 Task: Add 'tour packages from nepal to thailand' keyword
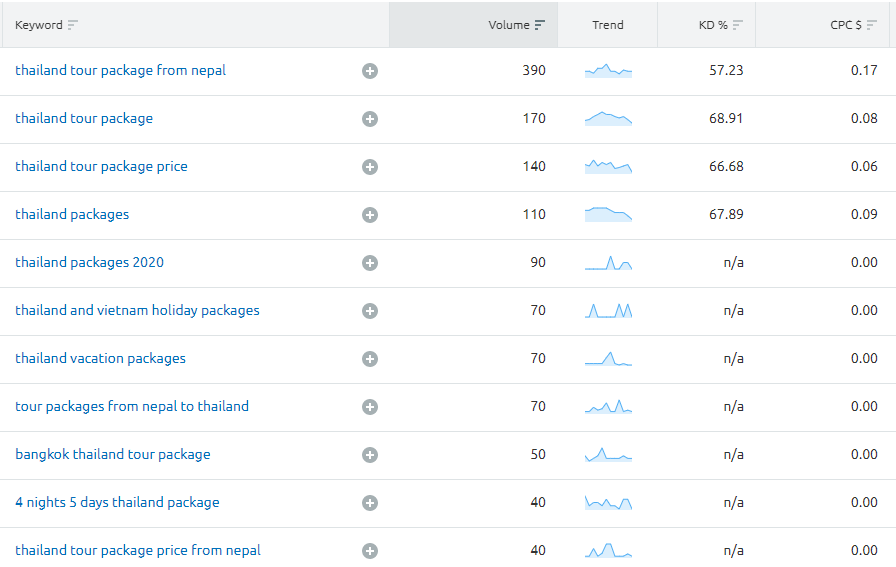[370, 407]
